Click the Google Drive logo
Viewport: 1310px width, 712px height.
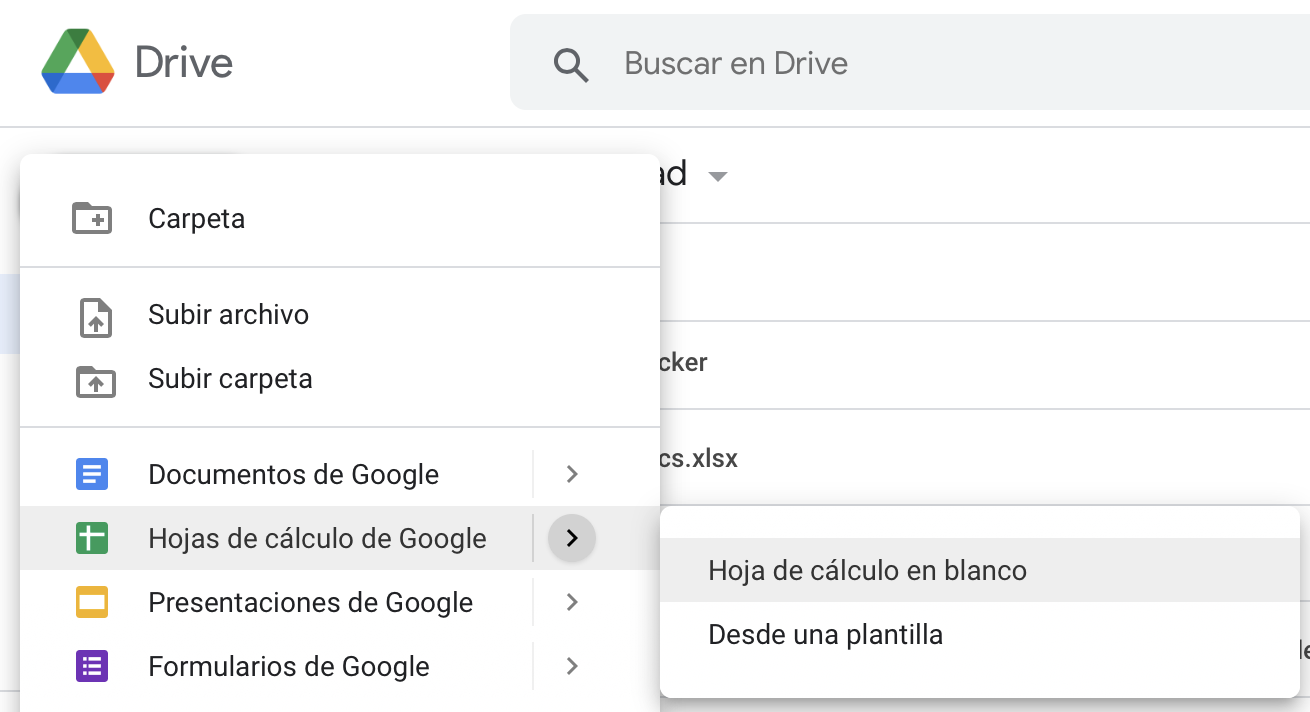78,62
